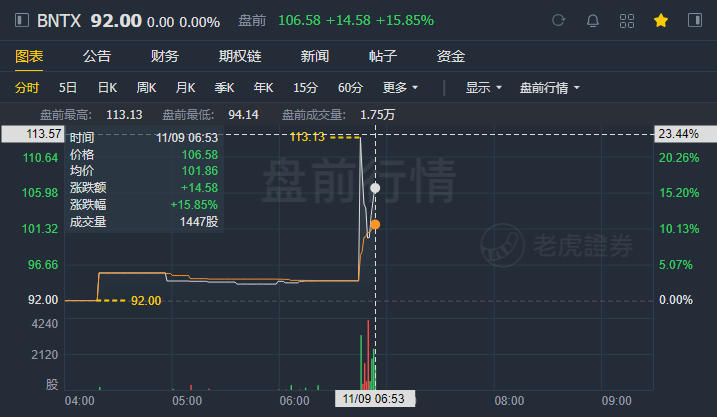Refresh the BNTX quote data

point(558,20)
